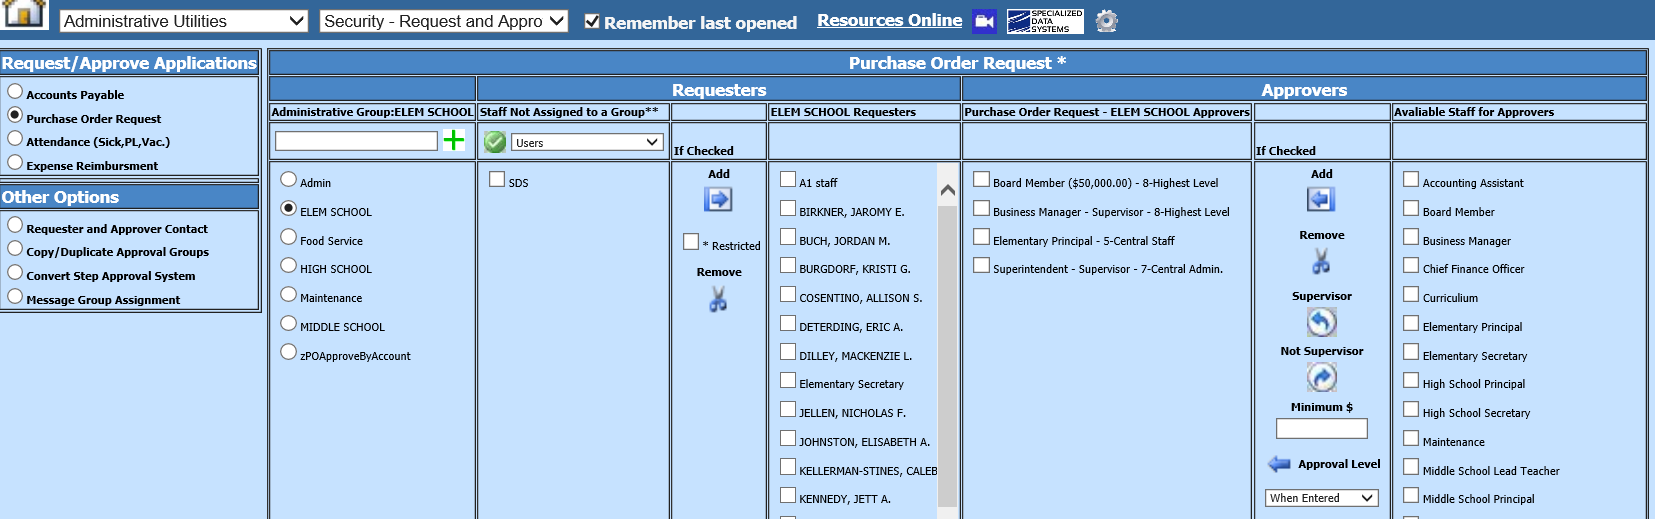Click the requesters list scrollbar up arrow
Image resolution: width=1655 pixels, height=519 pixels.
click(x=948, y=190)
